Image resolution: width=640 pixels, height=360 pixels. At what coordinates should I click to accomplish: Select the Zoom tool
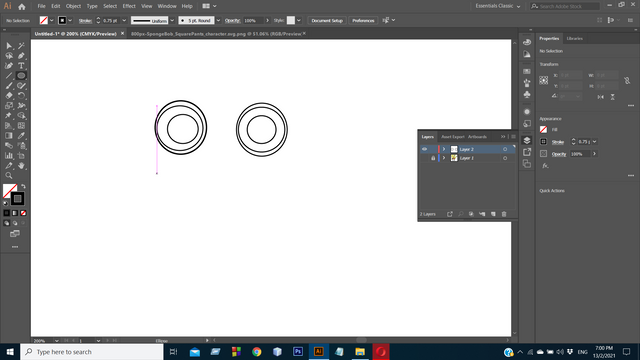pyautogui.click(x=9, y=176)
